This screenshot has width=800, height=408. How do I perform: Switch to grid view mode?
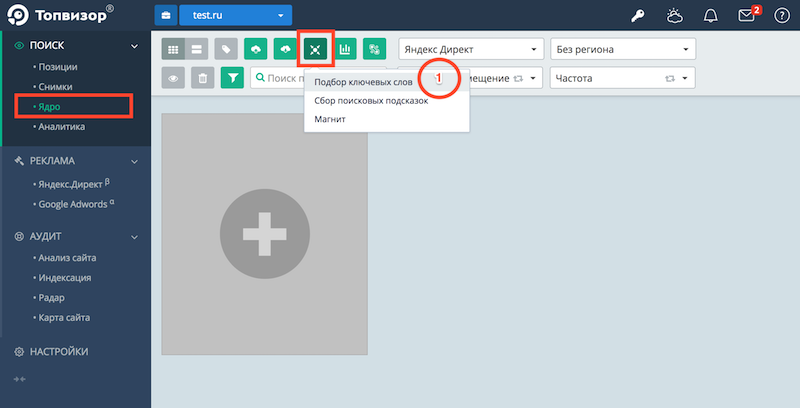tap(173, 49)
